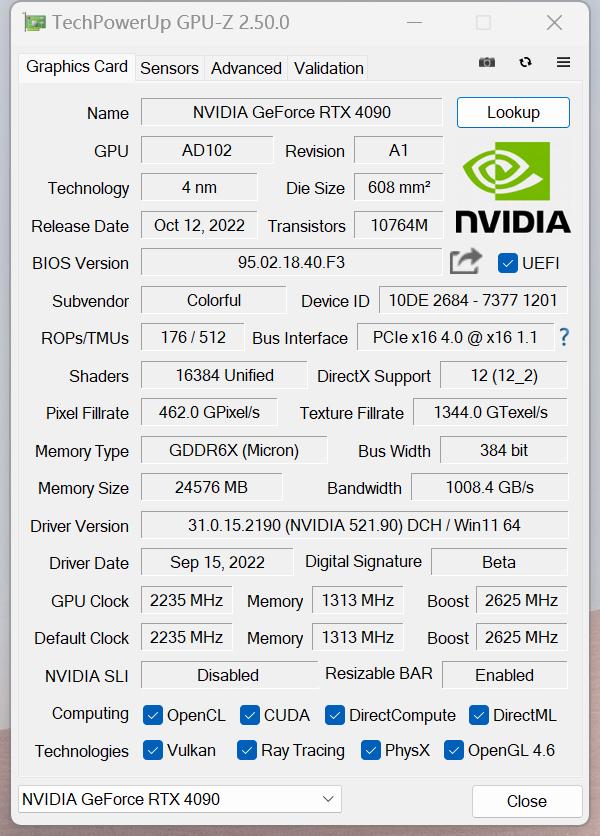This screenshot has width=600, height=836.
Task: Click the screenshot camera icon
Action: pos(487,62)
